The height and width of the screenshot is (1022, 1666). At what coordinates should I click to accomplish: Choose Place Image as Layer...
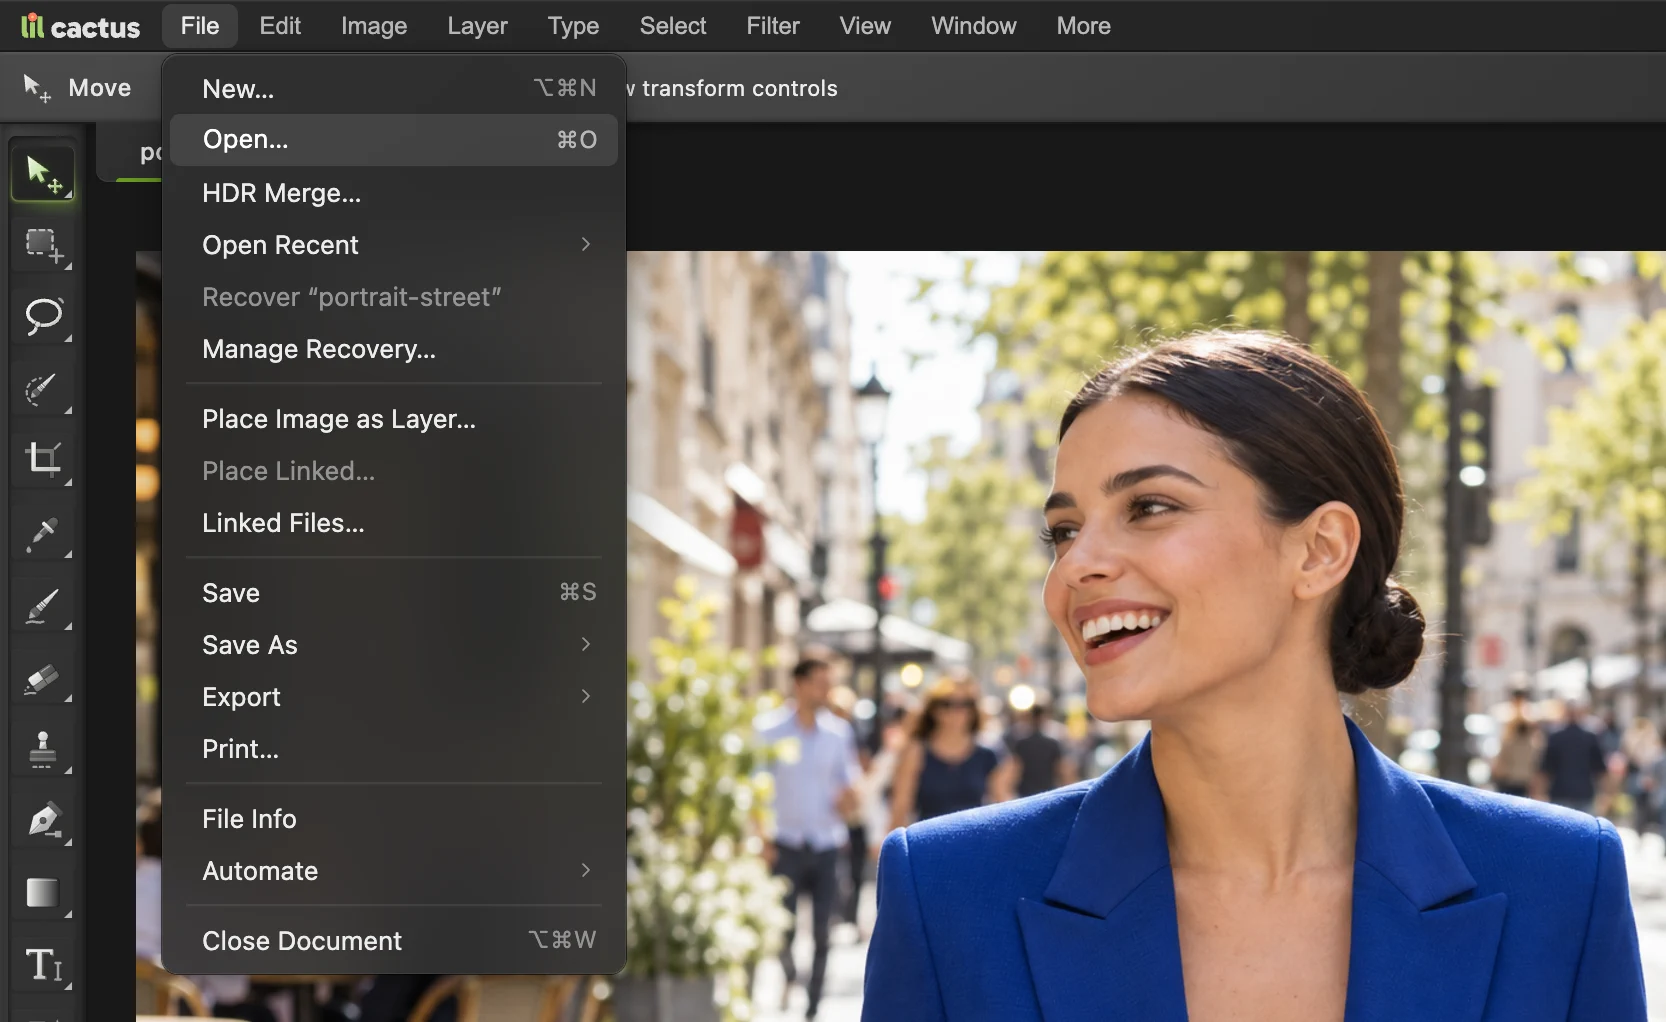(394, 419)
